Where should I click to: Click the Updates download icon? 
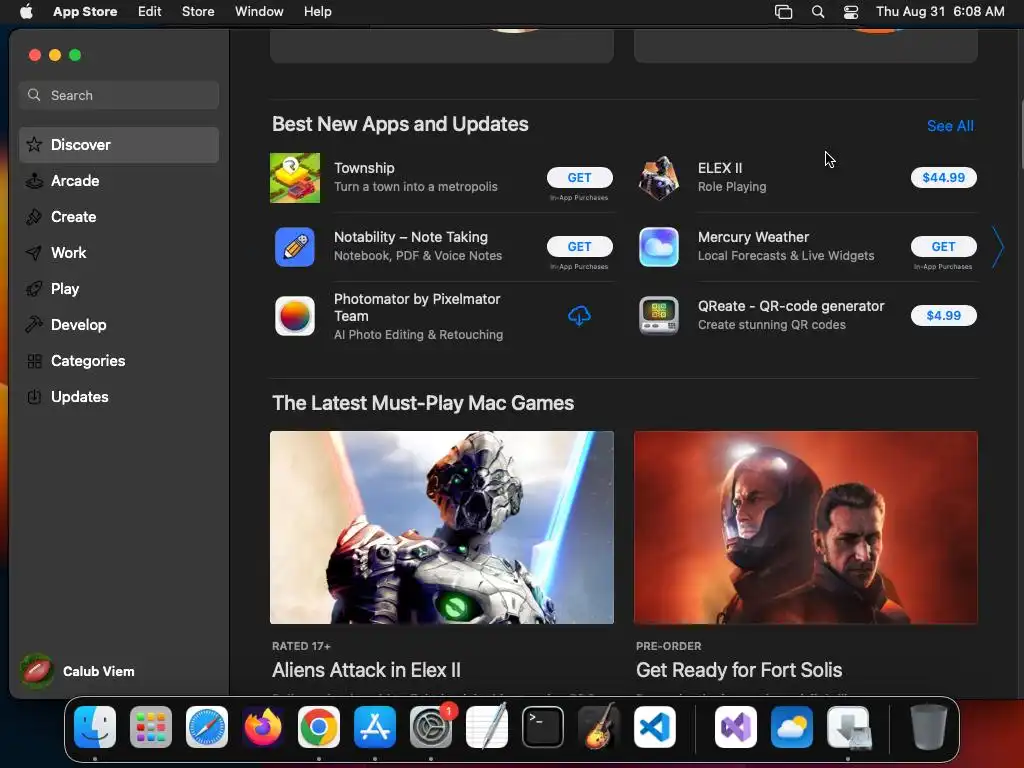point(34,396)
